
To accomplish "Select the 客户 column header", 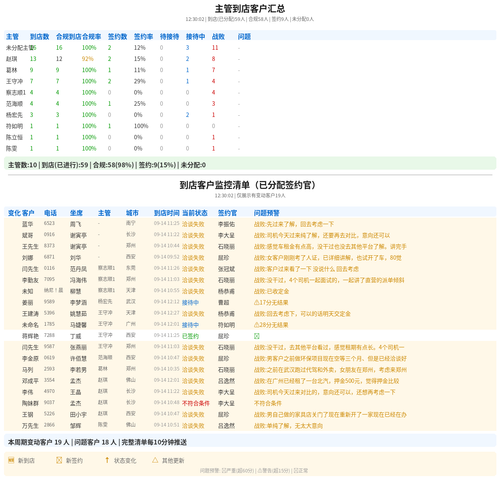I will [28, 213].
